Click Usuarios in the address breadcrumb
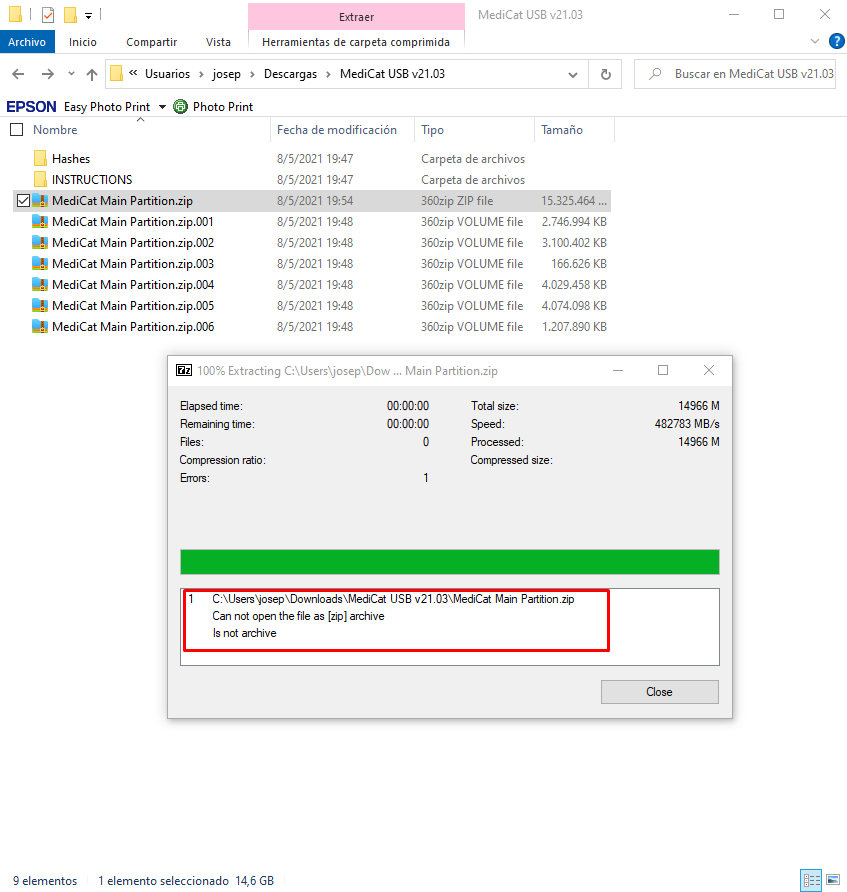The image size is (847, 892). 167,74
